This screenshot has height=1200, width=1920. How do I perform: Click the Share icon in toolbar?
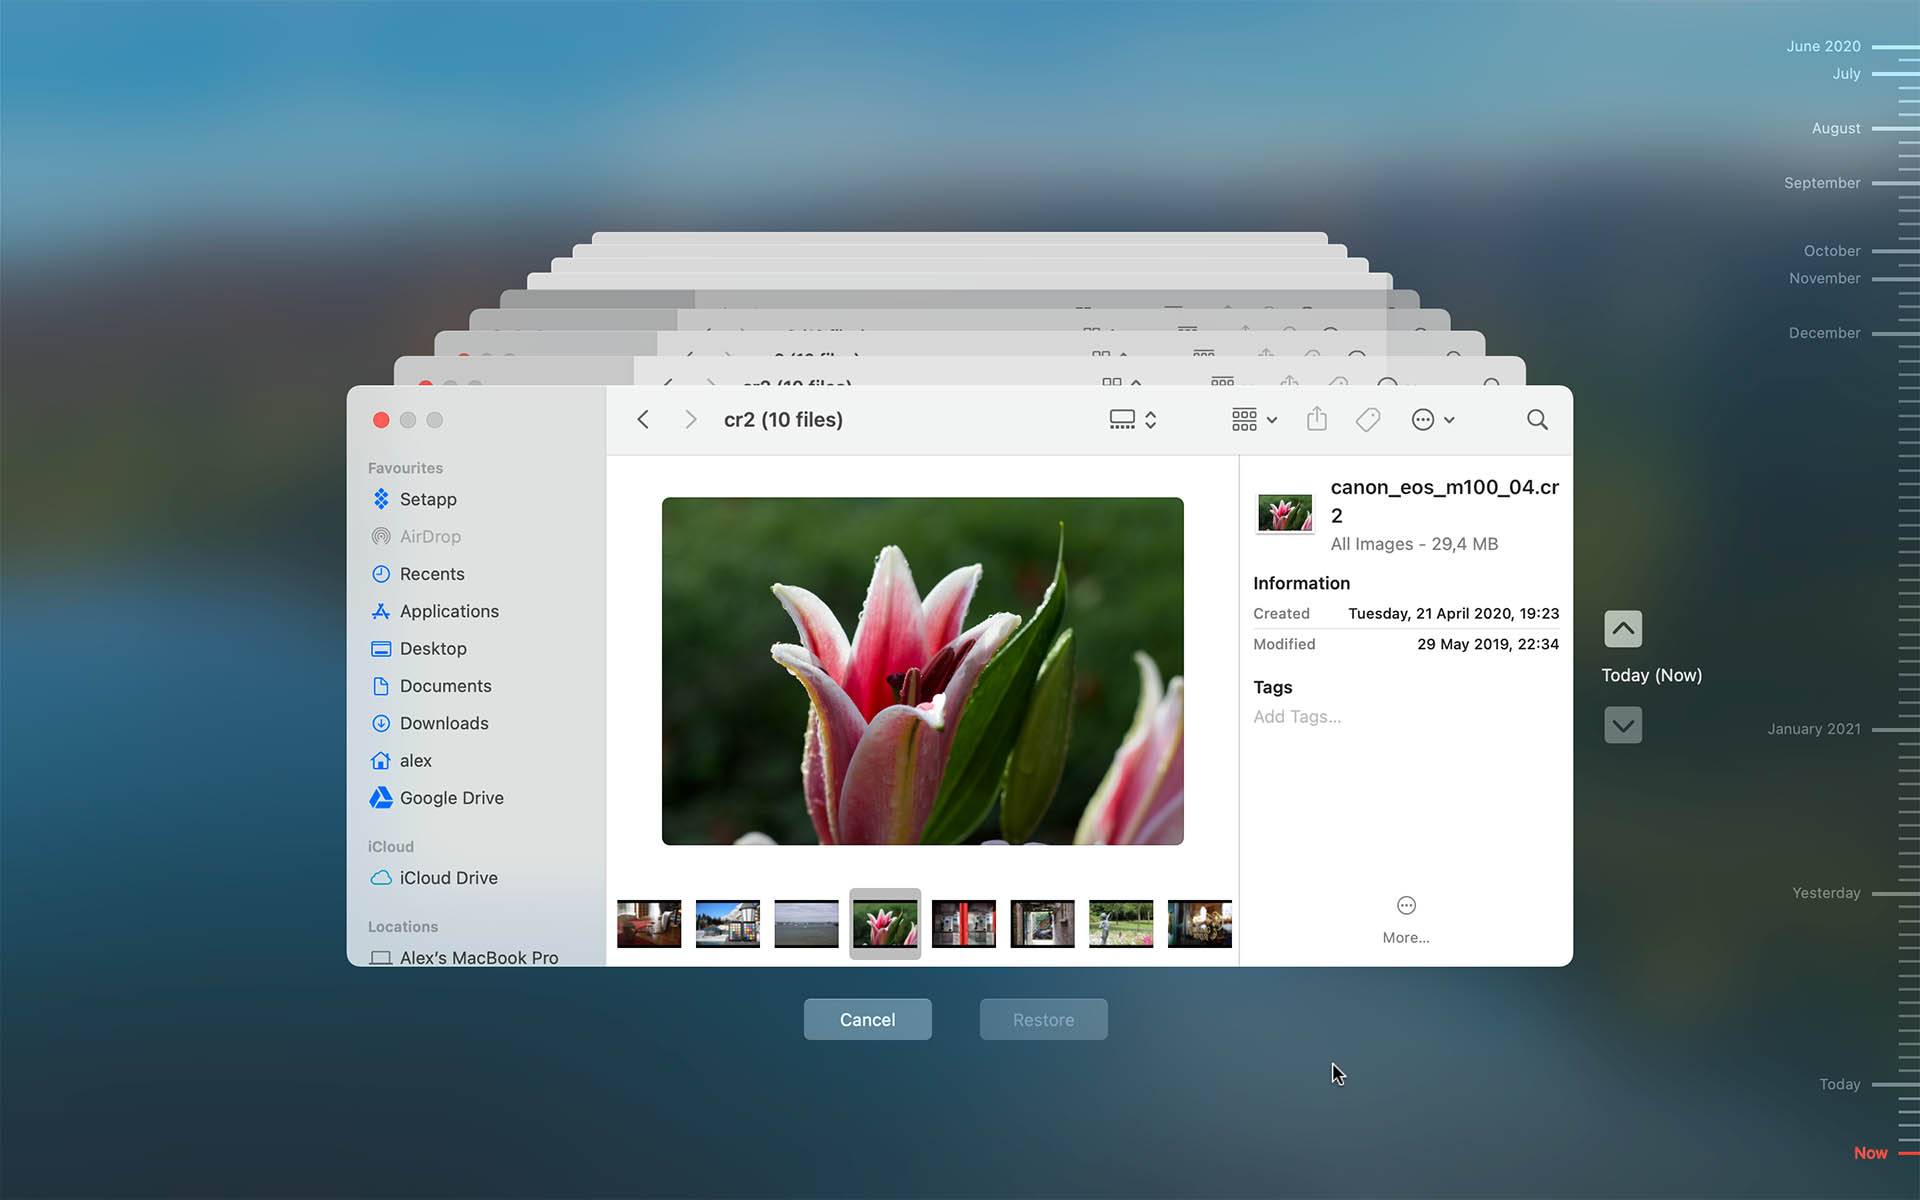[x=1317, y=419]
